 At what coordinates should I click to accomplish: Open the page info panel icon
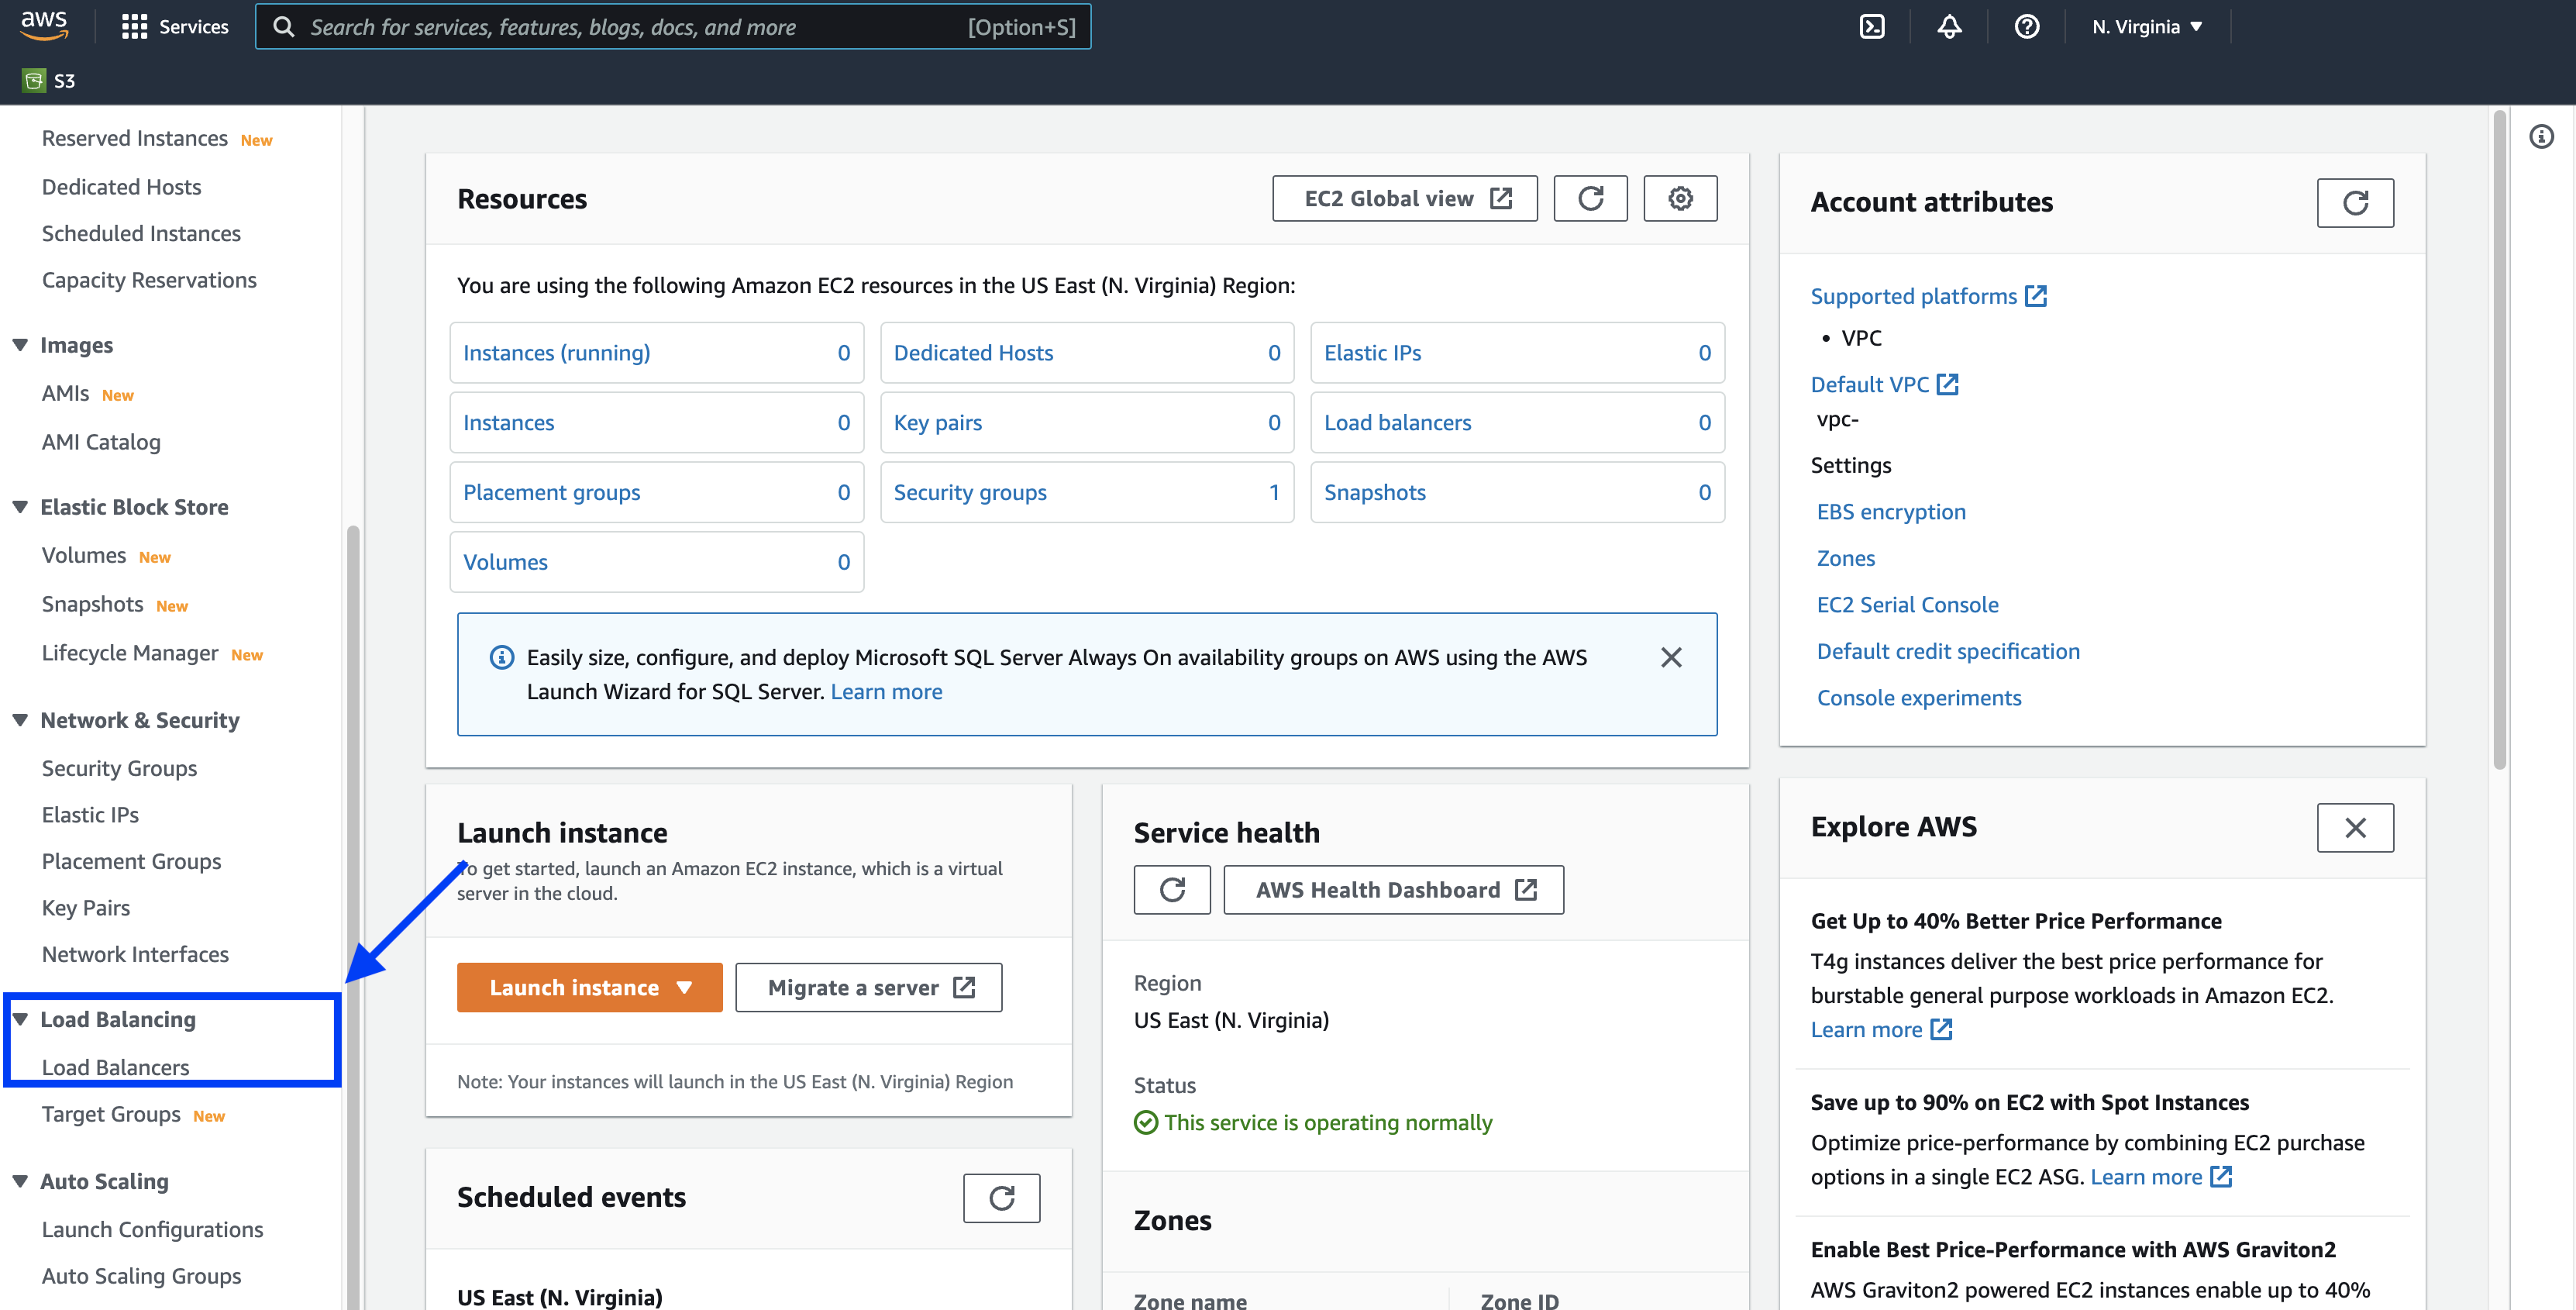click(2542, 137)
